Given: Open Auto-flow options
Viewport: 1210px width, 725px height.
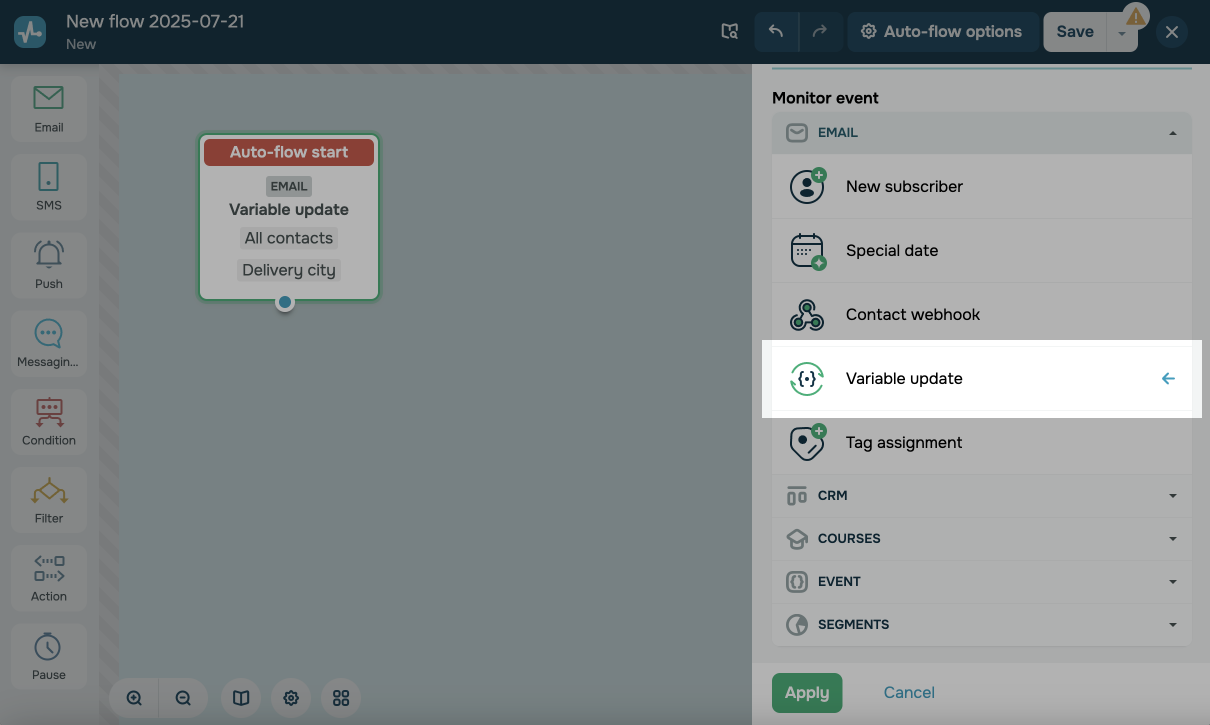Looking at the screenshot, I should pyautogui.click(x=941, y=32).
